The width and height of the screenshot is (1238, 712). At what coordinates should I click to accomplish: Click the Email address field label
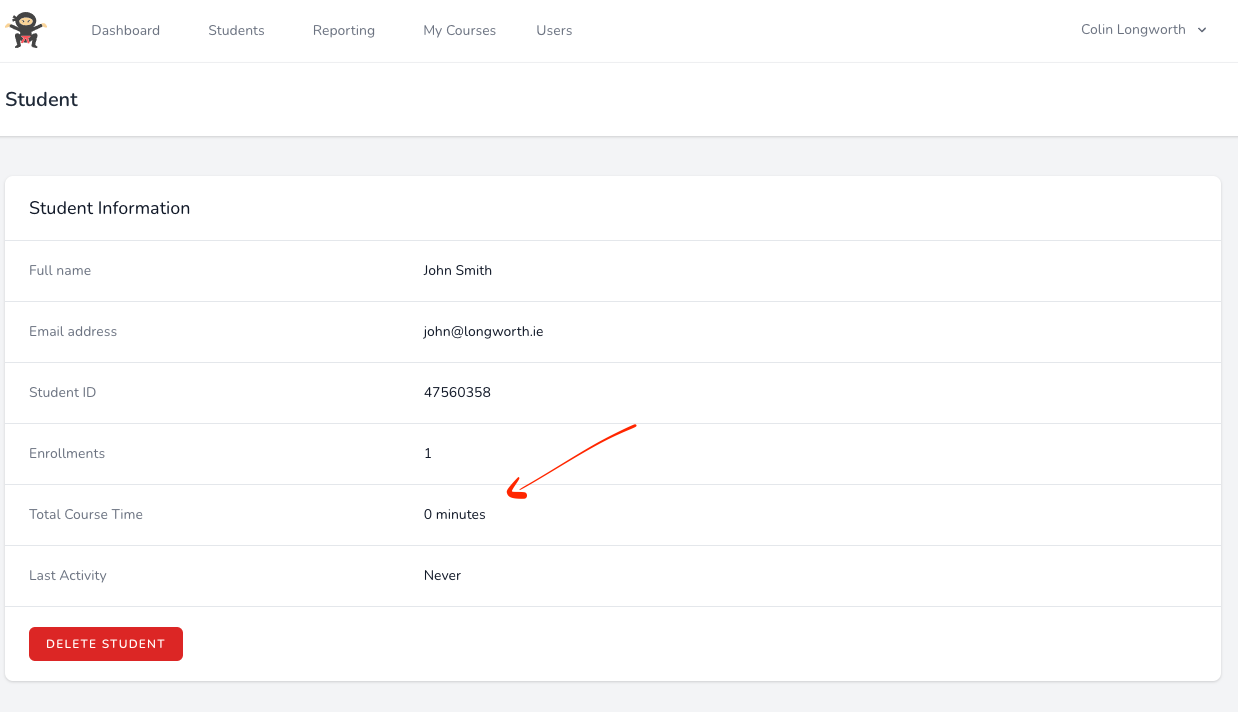(73, 331)
